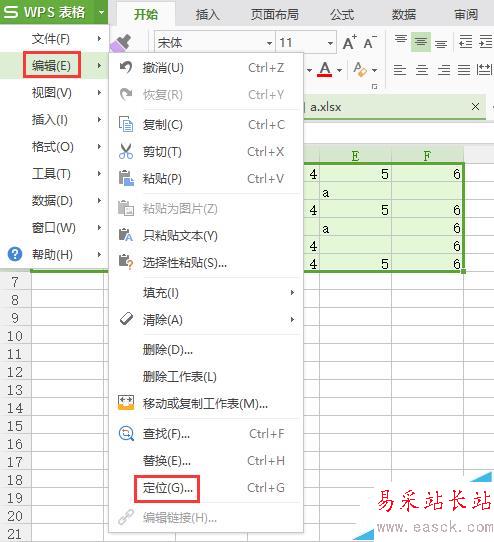Toggle middle vertical alignment
Viewport: 494px width, 542px height.
[x=421, y=42]
